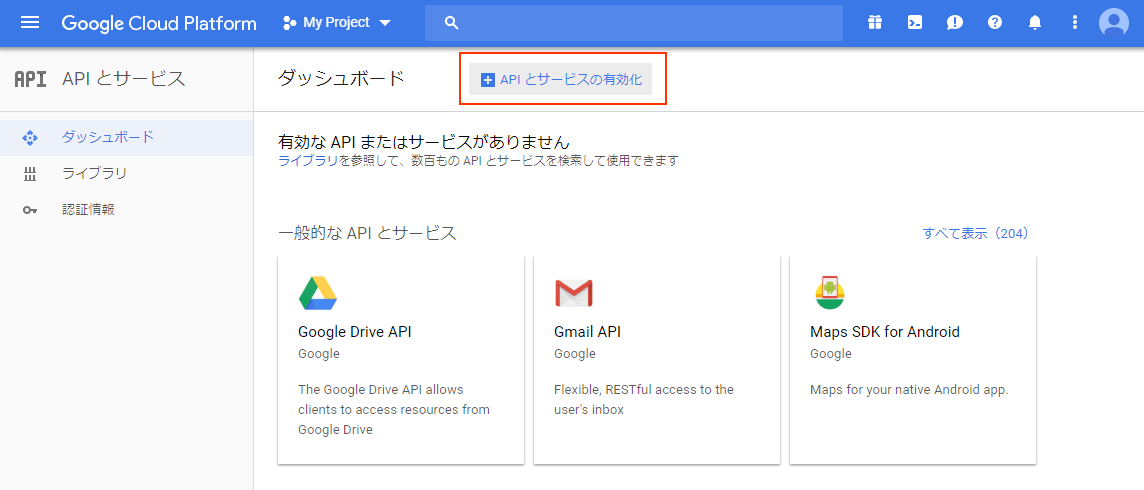Viewport: 1144px width, 490px height.
Task: Click the Google Cloud Platform logo text
Action: [x=159, y=23]
